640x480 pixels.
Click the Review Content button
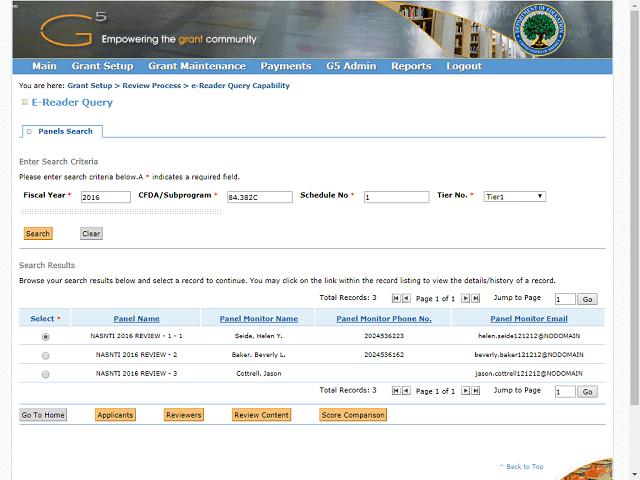tap(262, 415)
